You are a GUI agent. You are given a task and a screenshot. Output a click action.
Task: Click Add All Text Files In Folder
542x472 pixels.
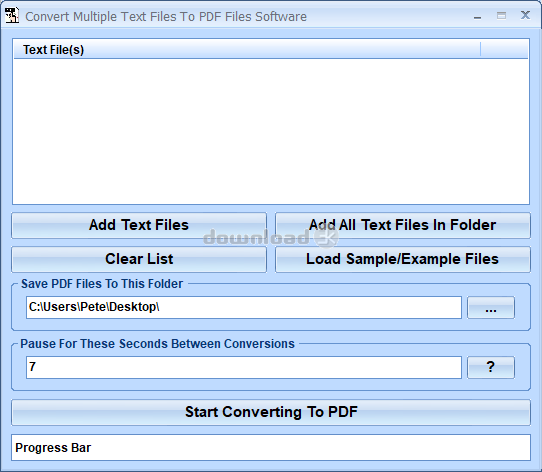point(403,225)
